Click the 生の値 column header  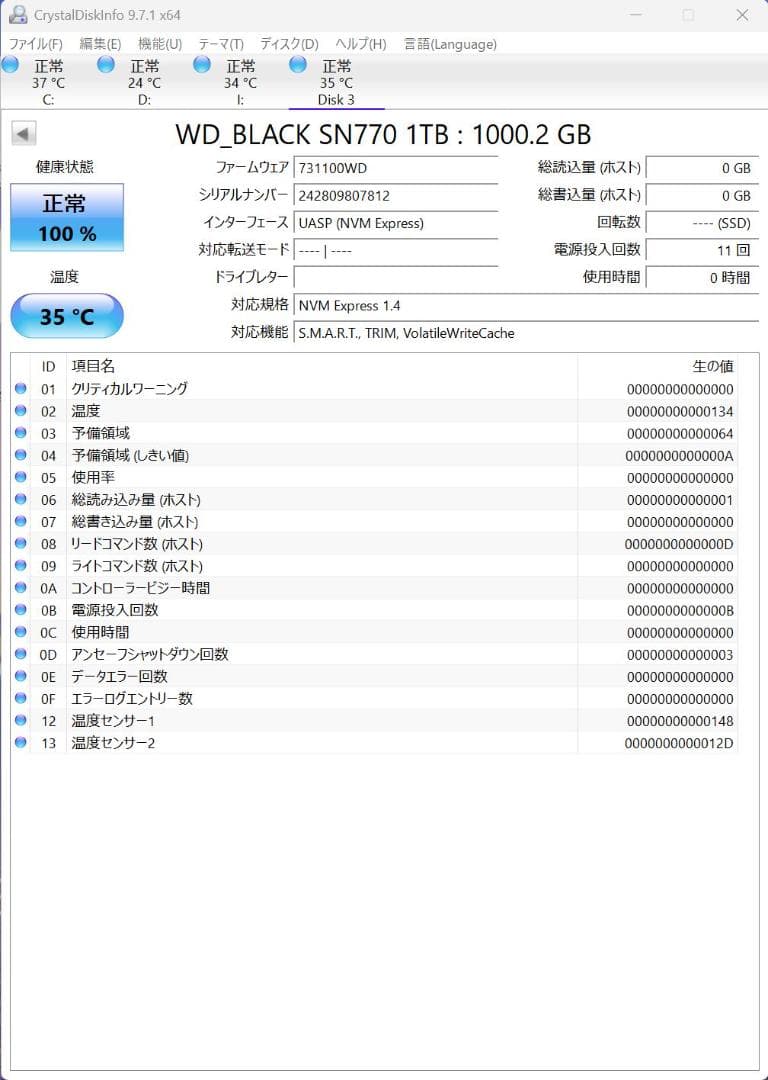712,366
